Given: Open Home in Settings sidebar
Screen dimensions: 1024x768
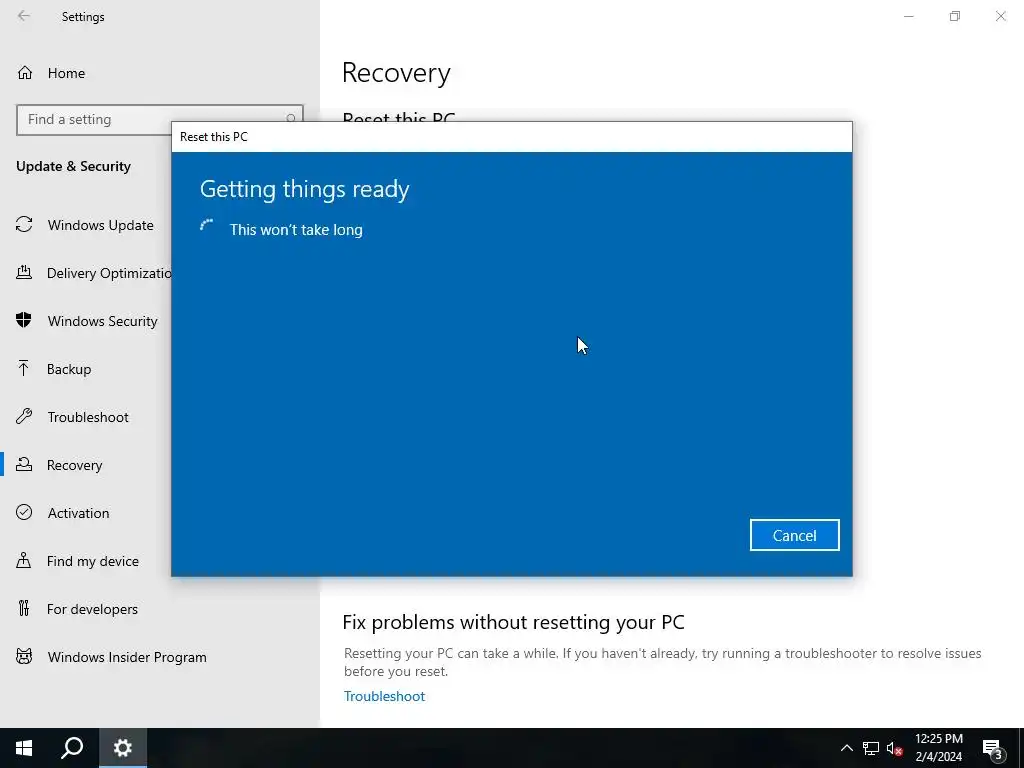Looking at the screenshot, I should (x=66, y=73).
